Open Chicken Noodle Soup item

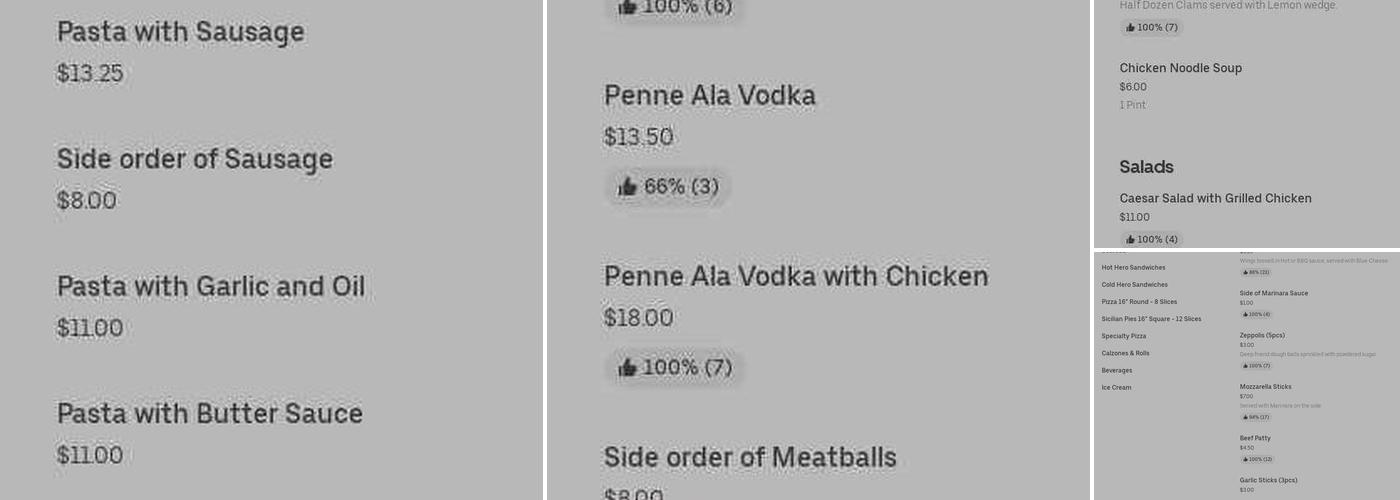pyautogui.click(x=1180, y=68)
